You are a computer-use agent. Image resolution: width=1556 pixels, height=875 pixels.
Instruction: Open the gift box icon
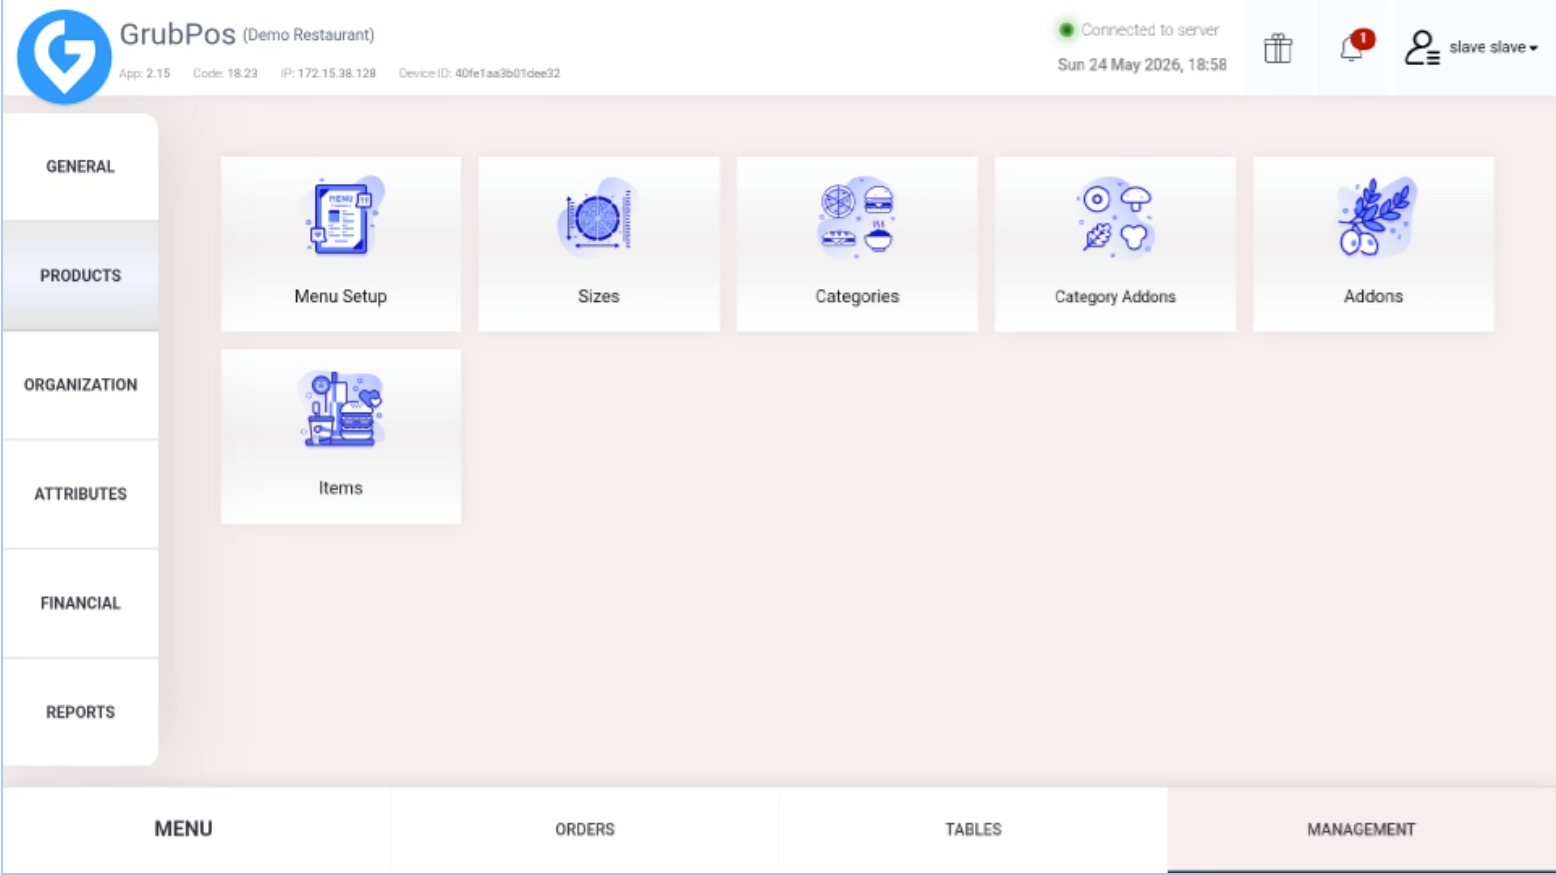pos(1278,47)
